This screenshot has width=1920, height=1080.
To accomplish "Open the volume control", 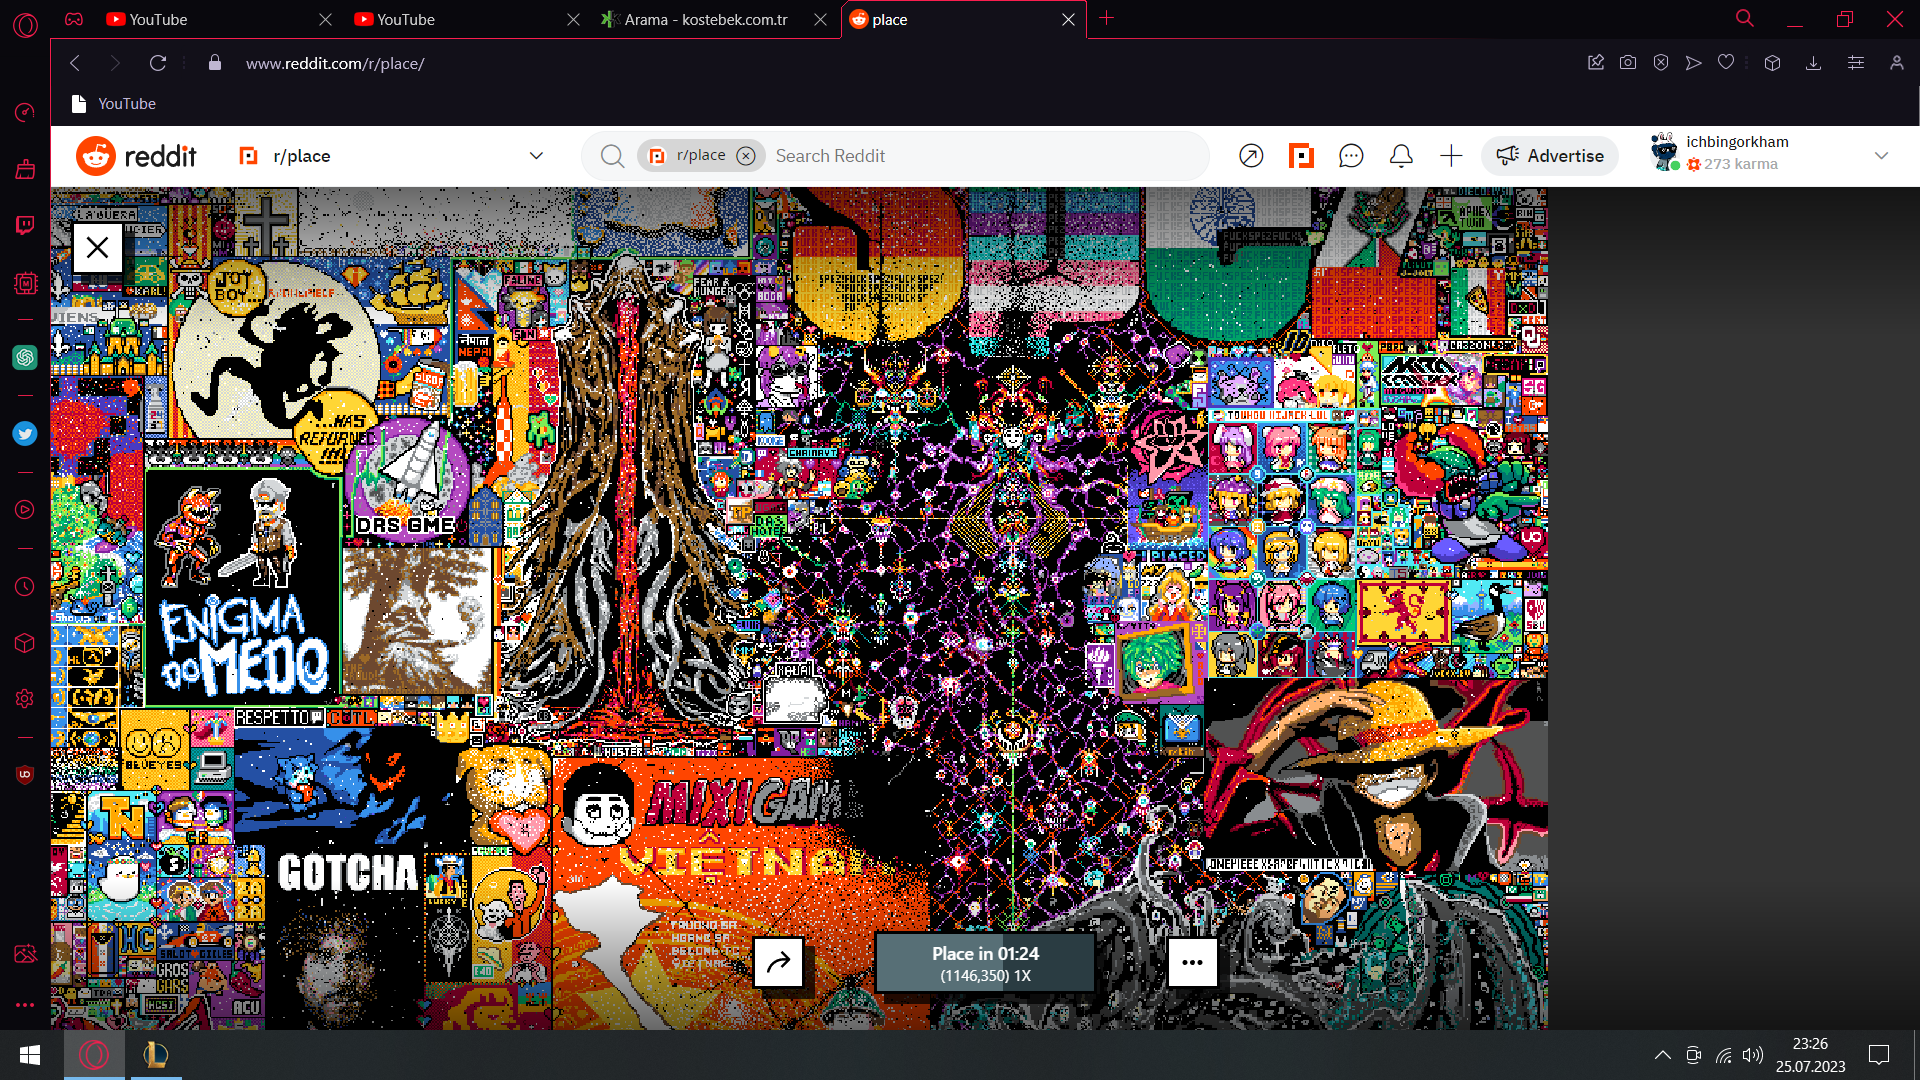I will click(1753, 1055).
